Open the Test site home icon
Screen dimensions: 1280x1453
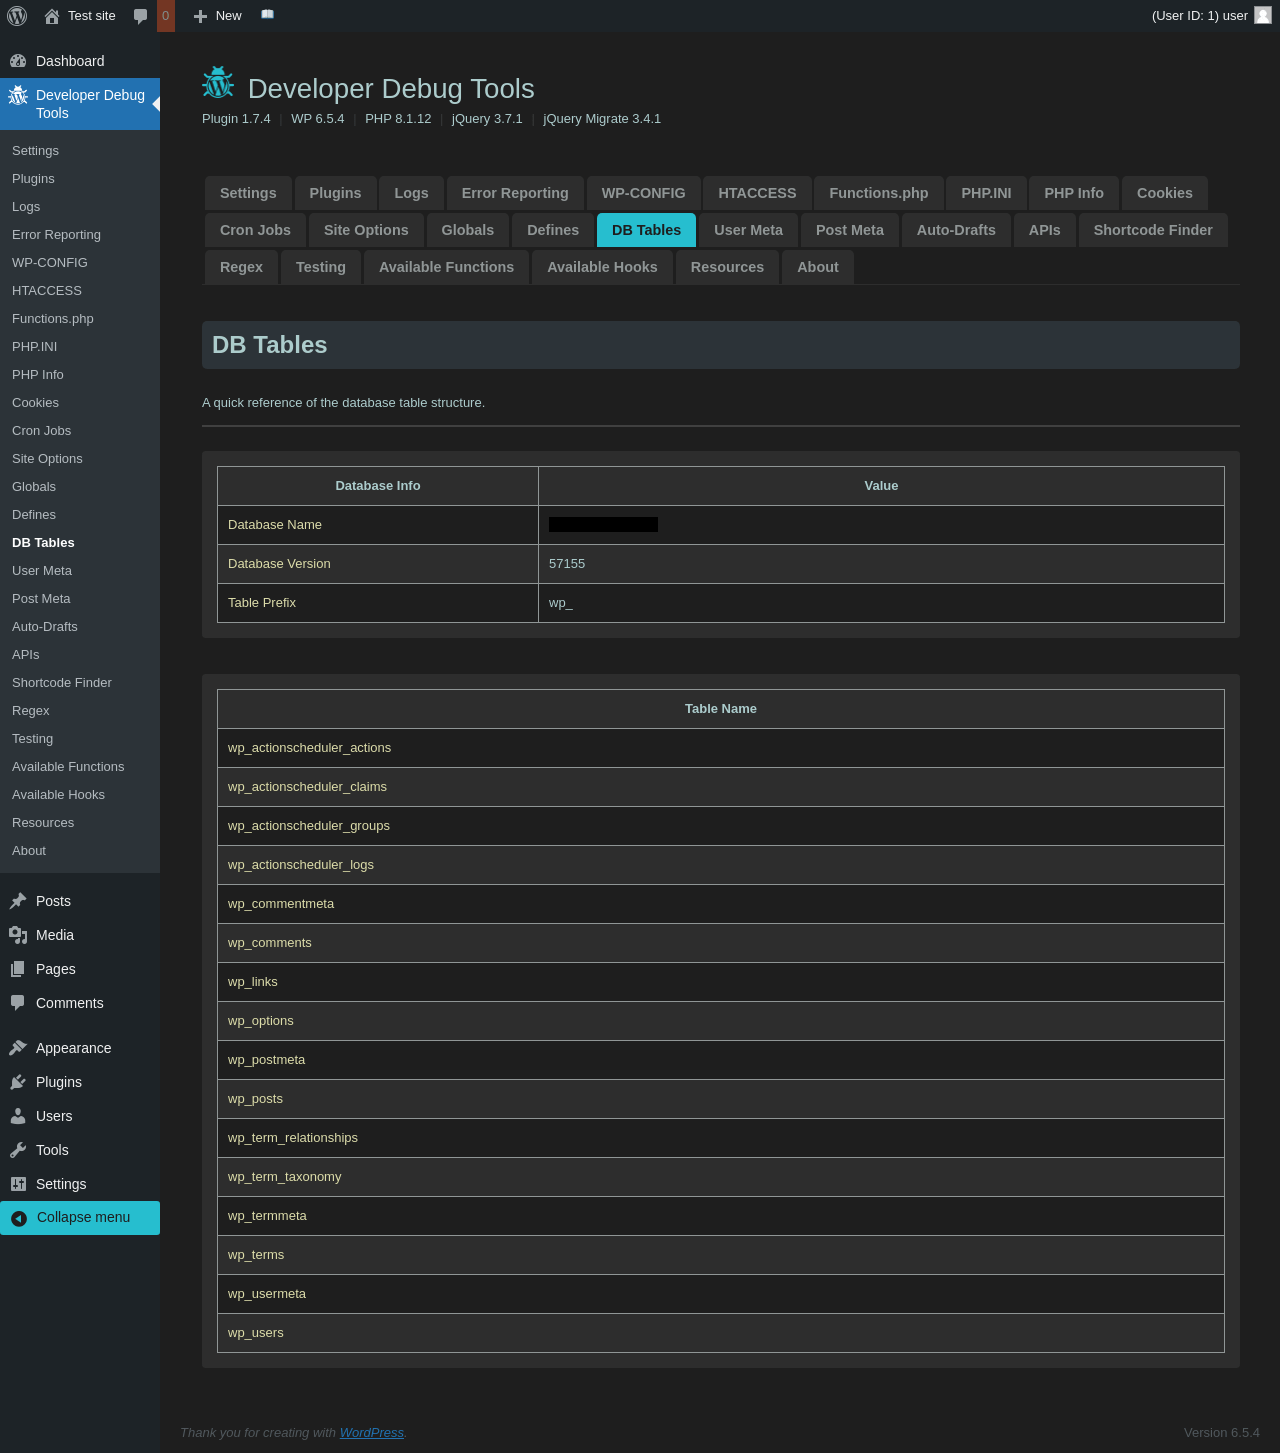[x=52, y=16]
